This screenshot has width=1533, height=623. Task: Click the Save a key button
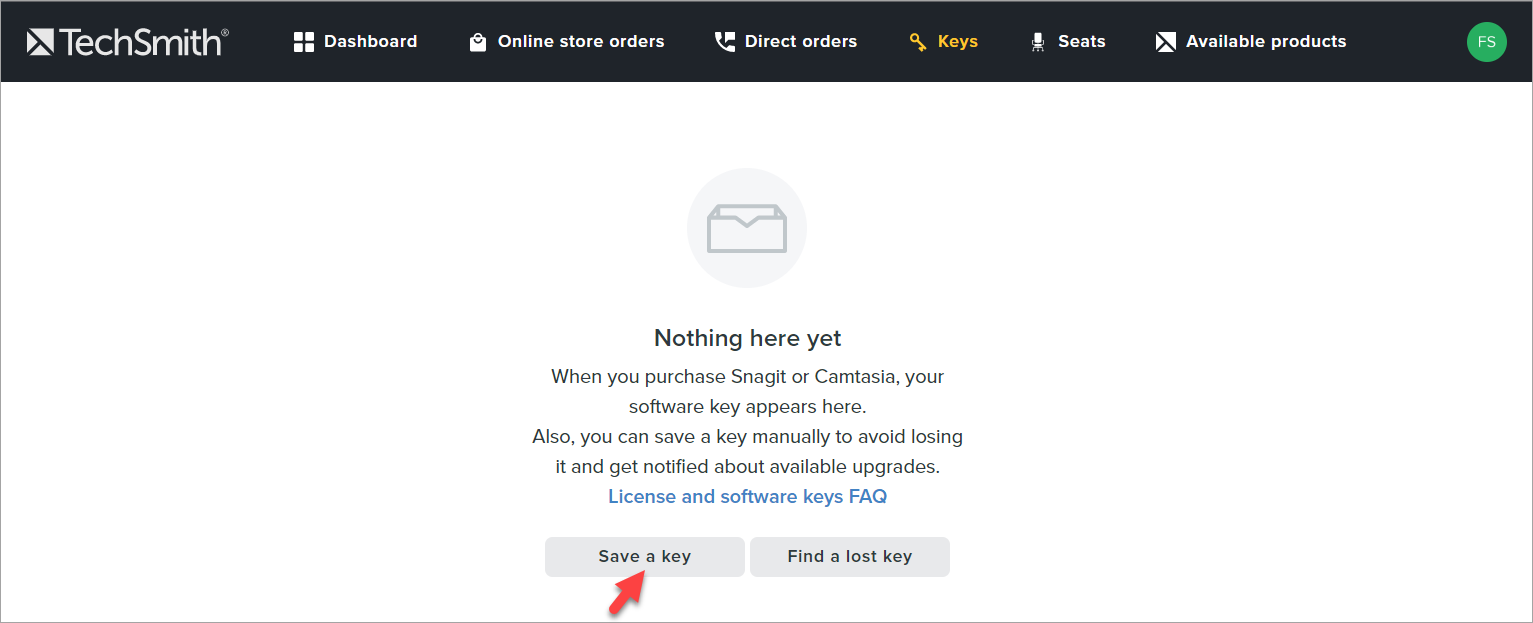point(644,556)
